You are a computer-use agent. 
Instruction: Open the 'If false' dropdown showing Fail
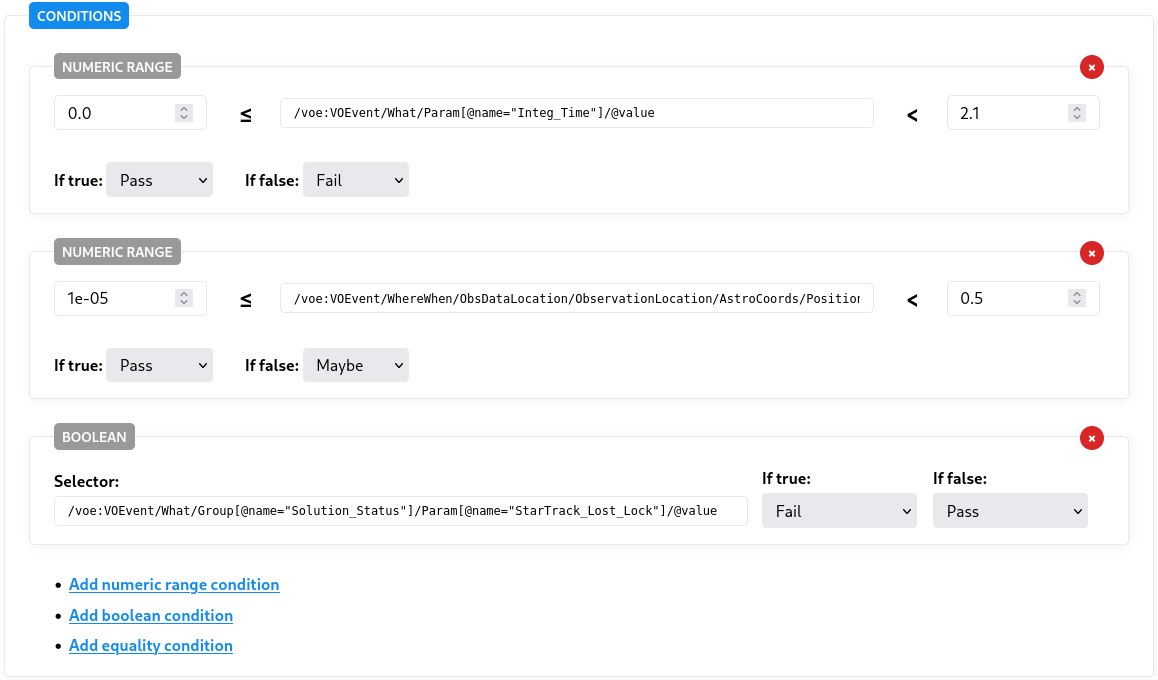[x=355, y=180]
